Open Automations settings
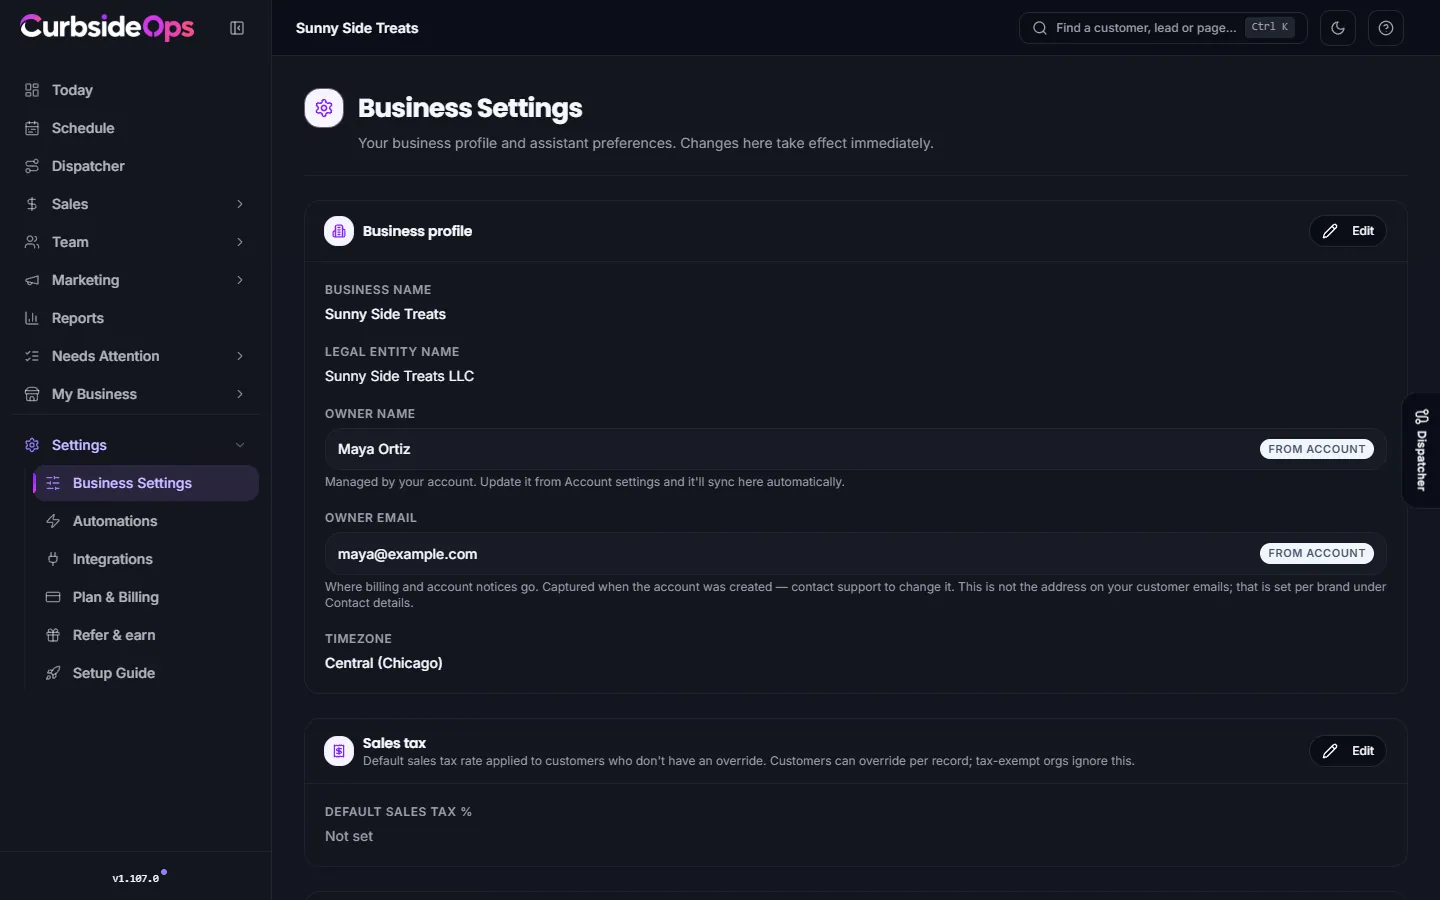The width and height of the screenshot is (1440, 900). pyautogui.click(x=146, y=521)
